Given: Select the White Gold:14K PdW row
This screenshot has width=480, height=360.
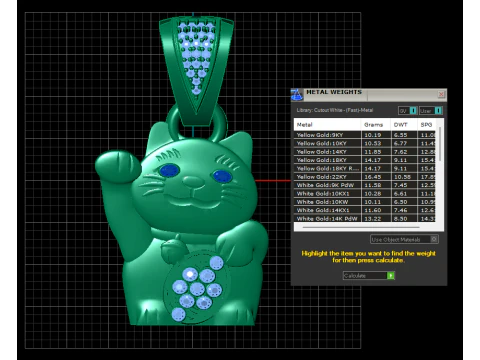Looking at the screenshot, I should pos(365,218).
